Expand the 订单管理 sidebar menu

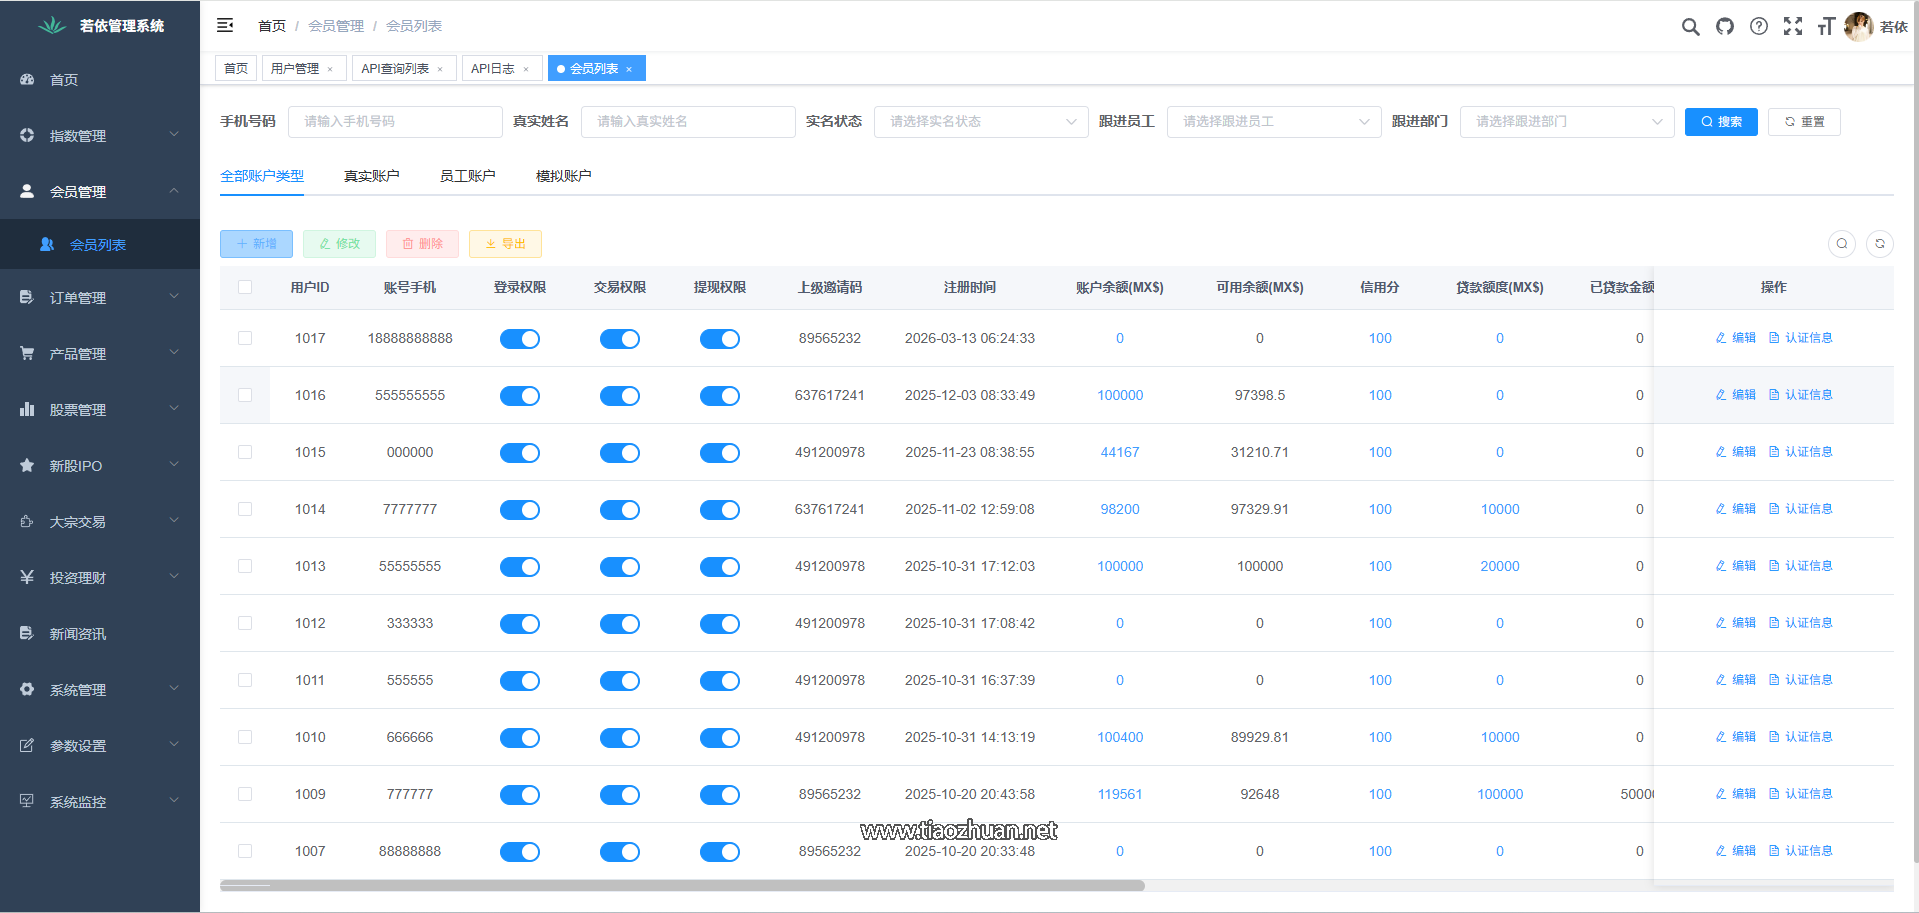(x=100, y=298)
